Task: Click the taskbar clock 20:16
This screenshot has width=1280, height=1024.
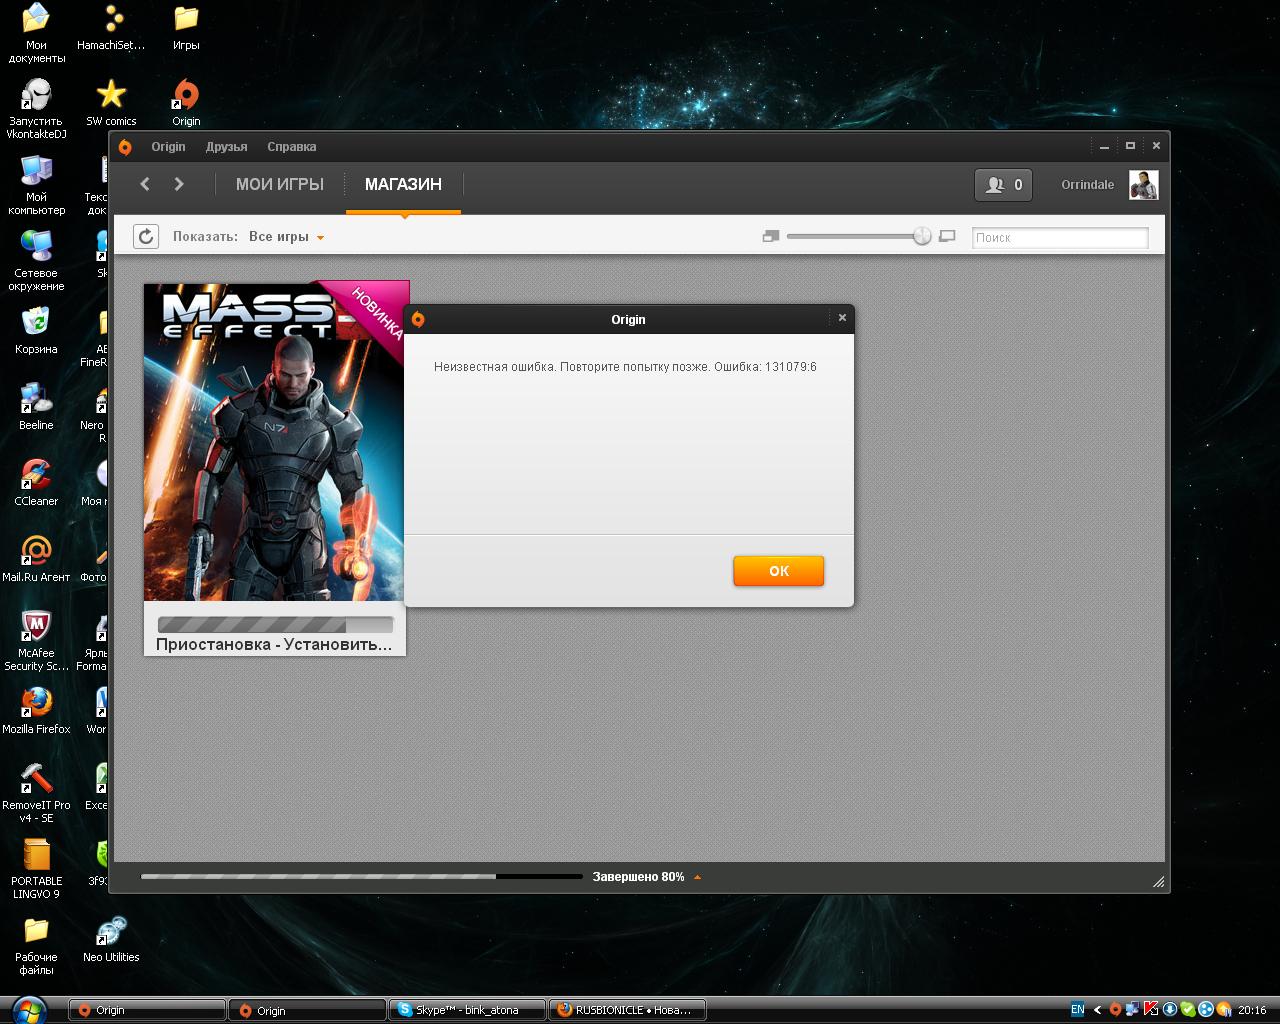Action: point(1252,1010)
